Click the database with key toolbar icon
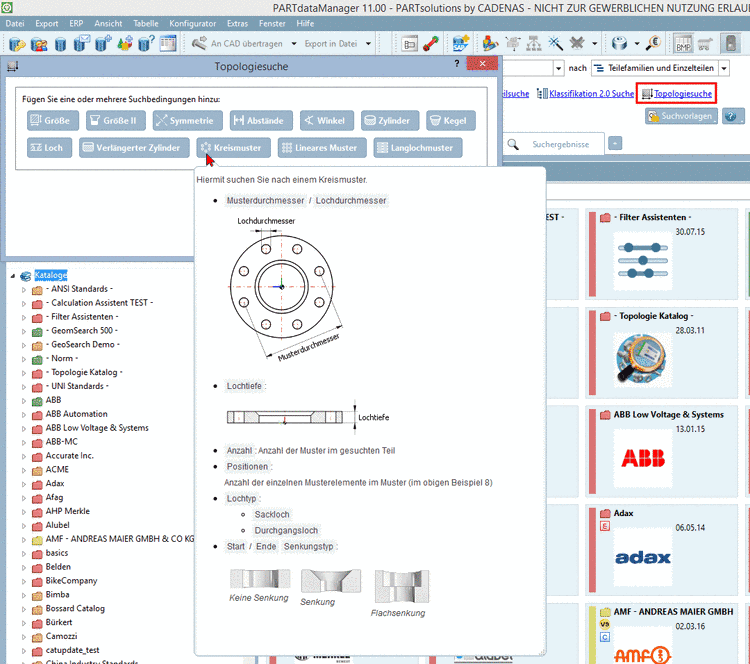The height and width of the screenshot is (664, 750). pos(17,44)
